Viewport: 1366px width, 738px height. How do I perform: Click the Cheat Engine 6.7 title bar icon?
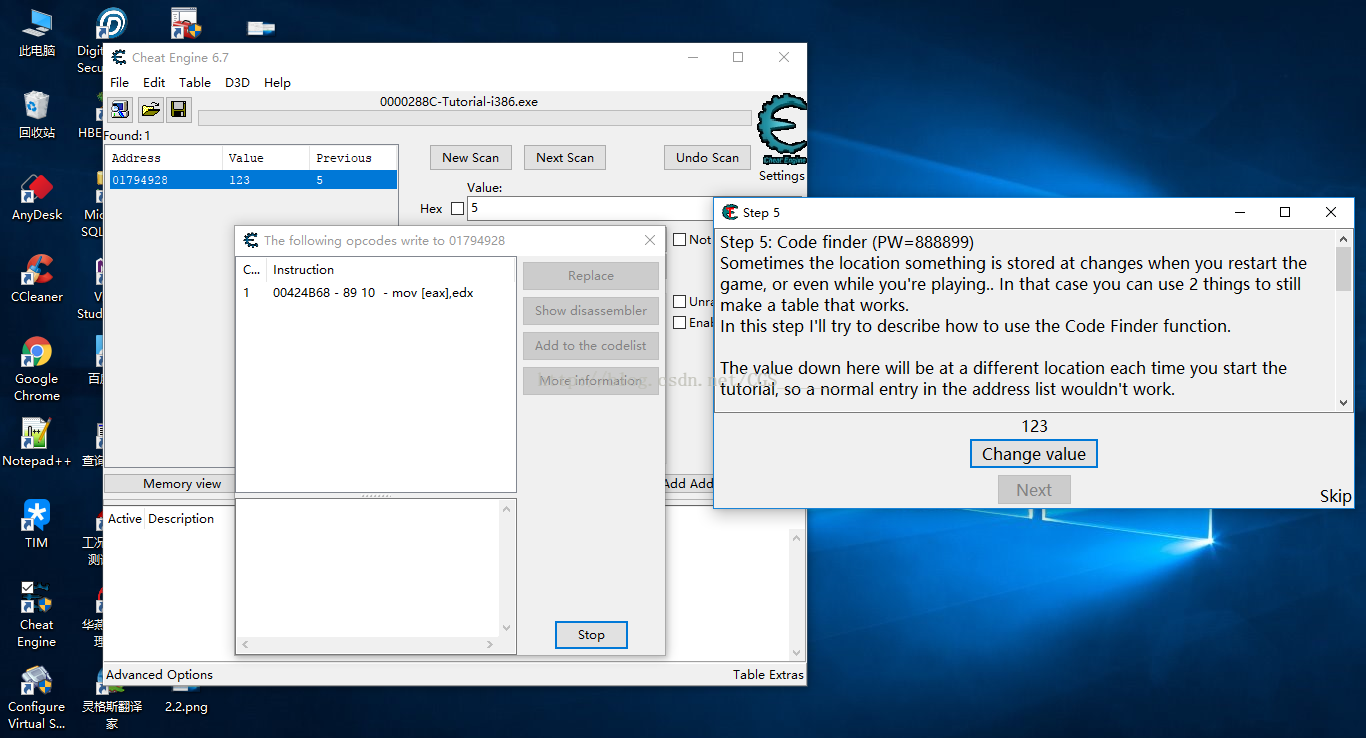pyautogui.click(x=120, y=58)
